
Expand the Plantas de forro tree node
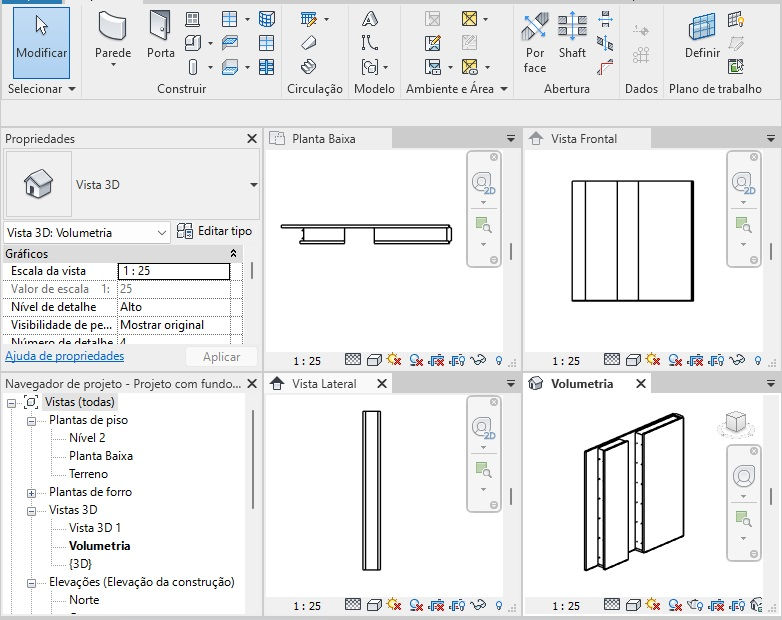click(x=31, y=493)
